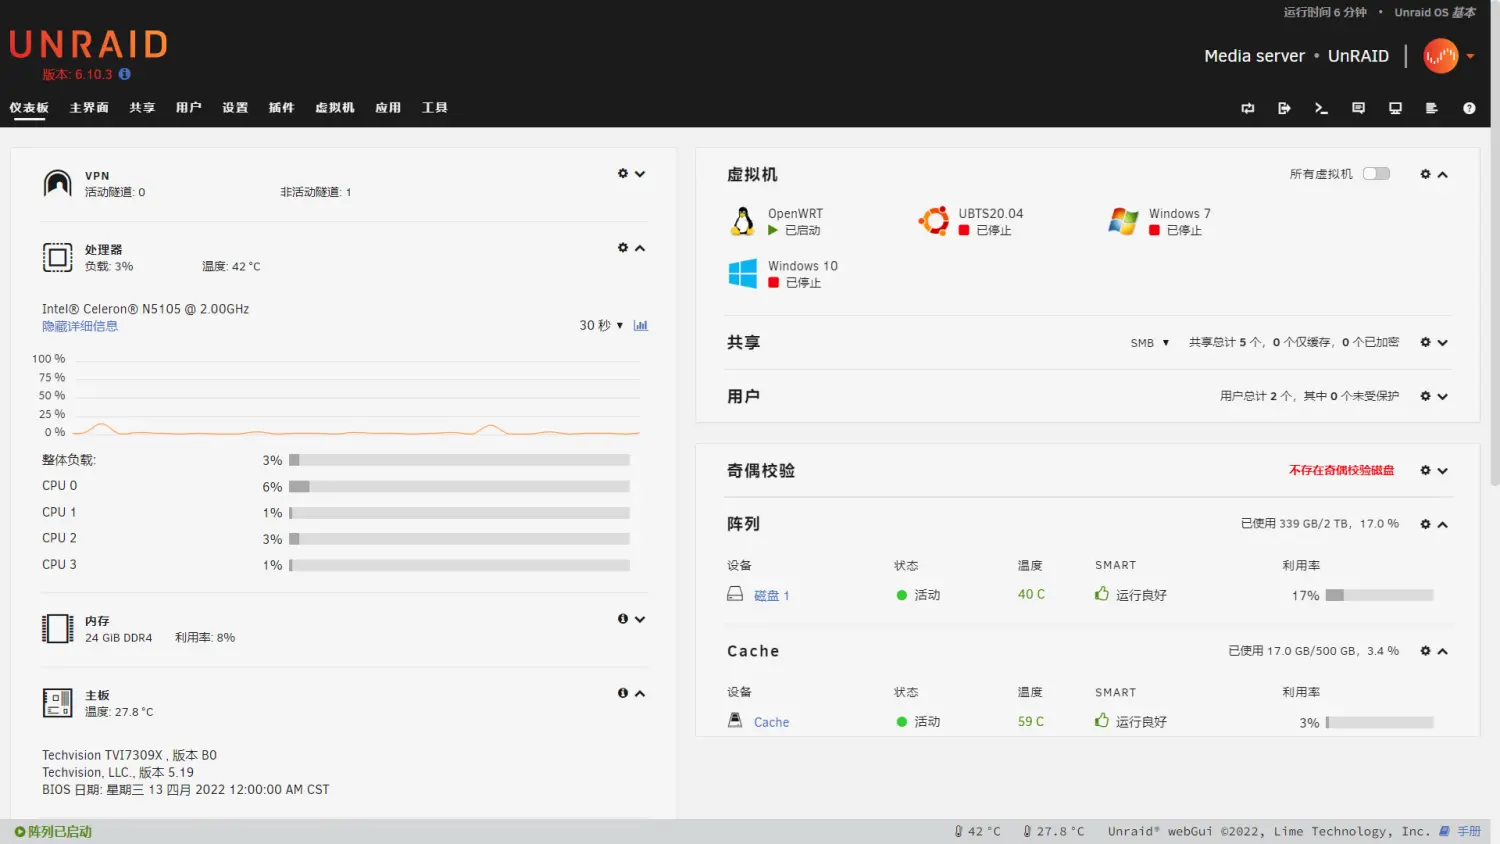Click the CPU history chart icon
Viewport: 1500px width, 844px height.
click(x=641, y=325)
